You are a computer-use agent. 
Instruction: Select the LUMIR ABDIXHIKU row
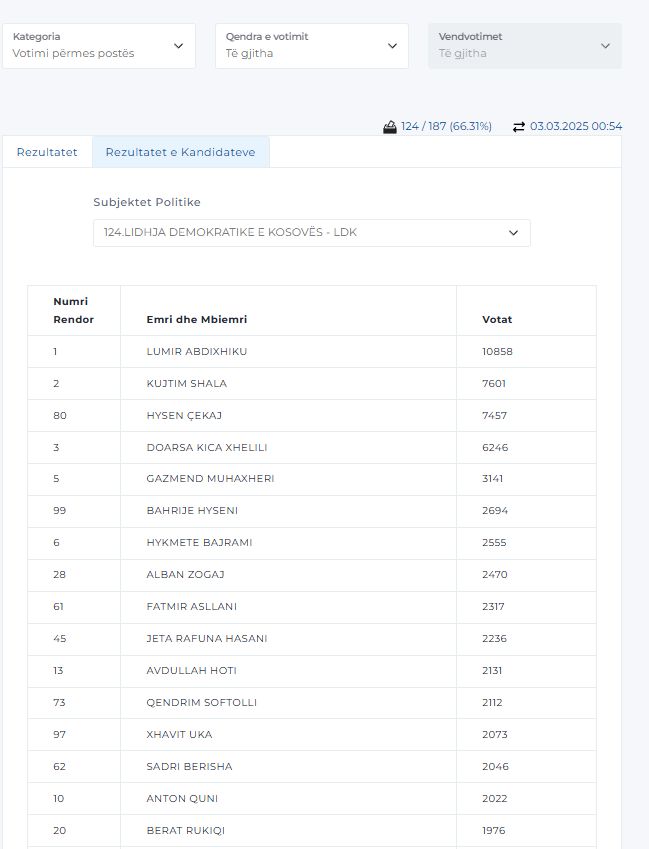(x=196, y=352)
